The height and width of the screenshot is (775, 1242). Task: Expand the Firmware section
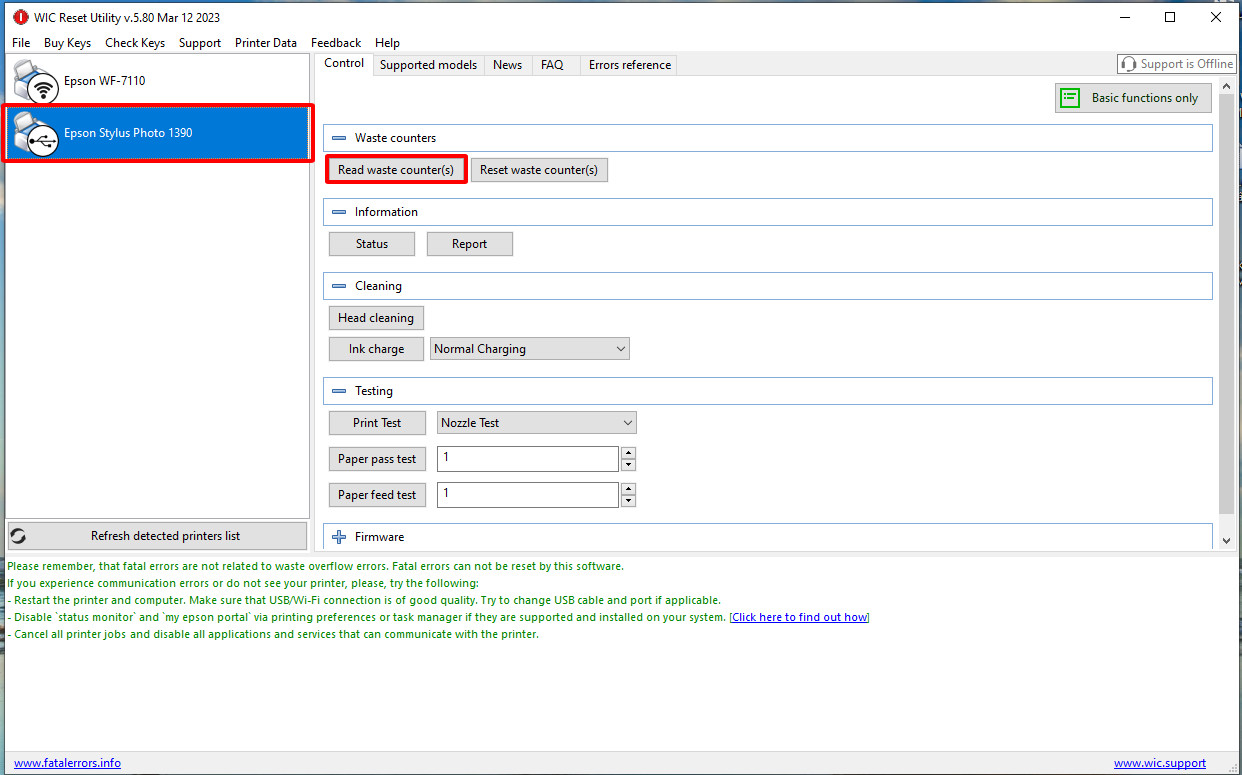[x=339, y=537]
